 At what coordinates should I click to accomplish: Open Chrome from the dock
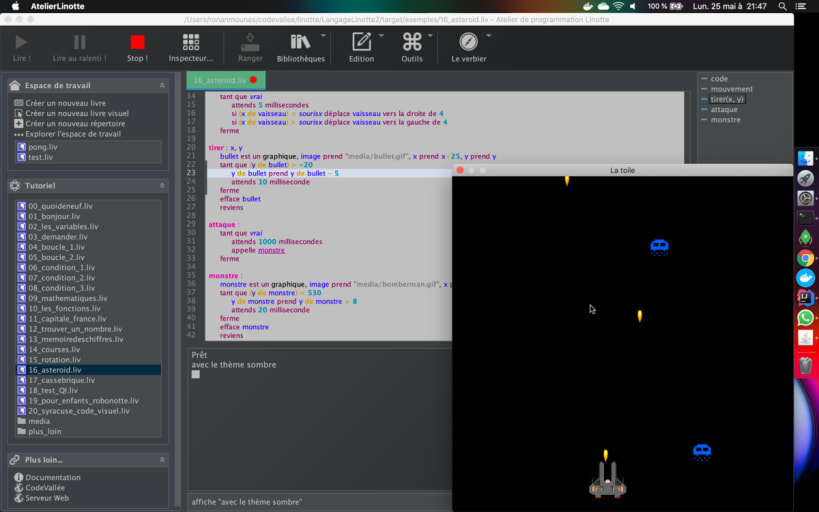[x=805, y=258]
